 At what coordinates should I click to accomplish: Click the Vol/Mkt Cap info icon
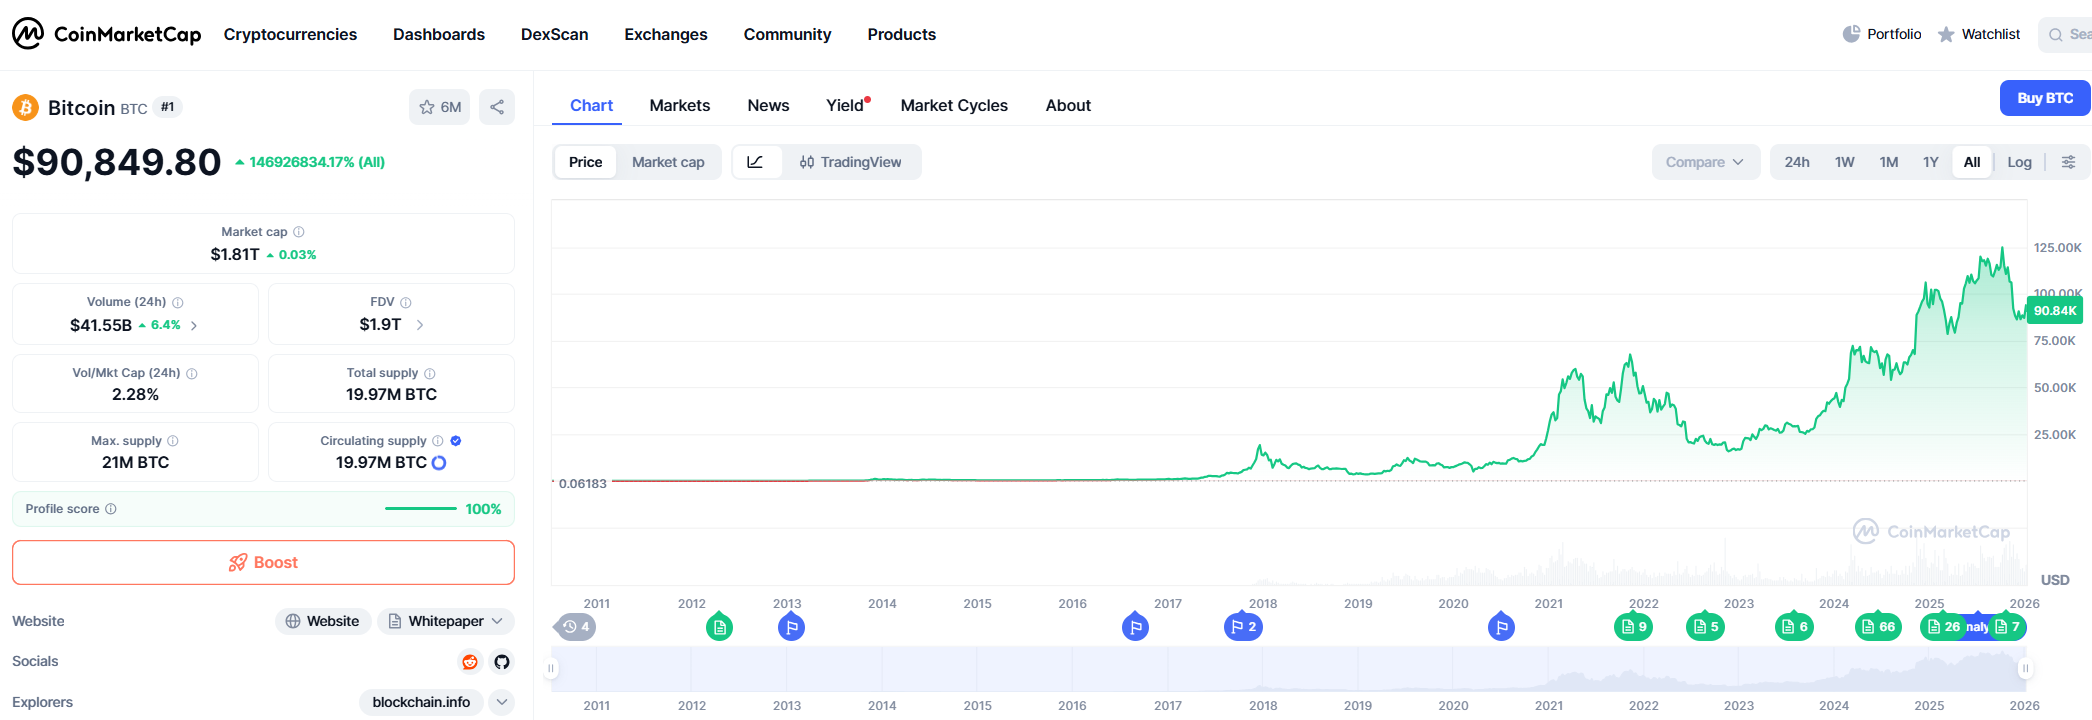[x=192, y=373]
